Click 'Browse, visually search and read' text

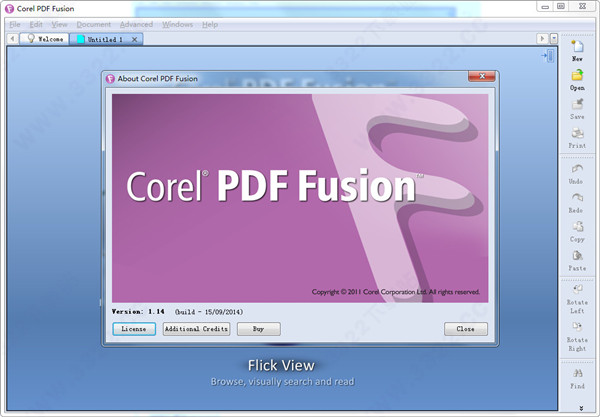tap(282, 382)
